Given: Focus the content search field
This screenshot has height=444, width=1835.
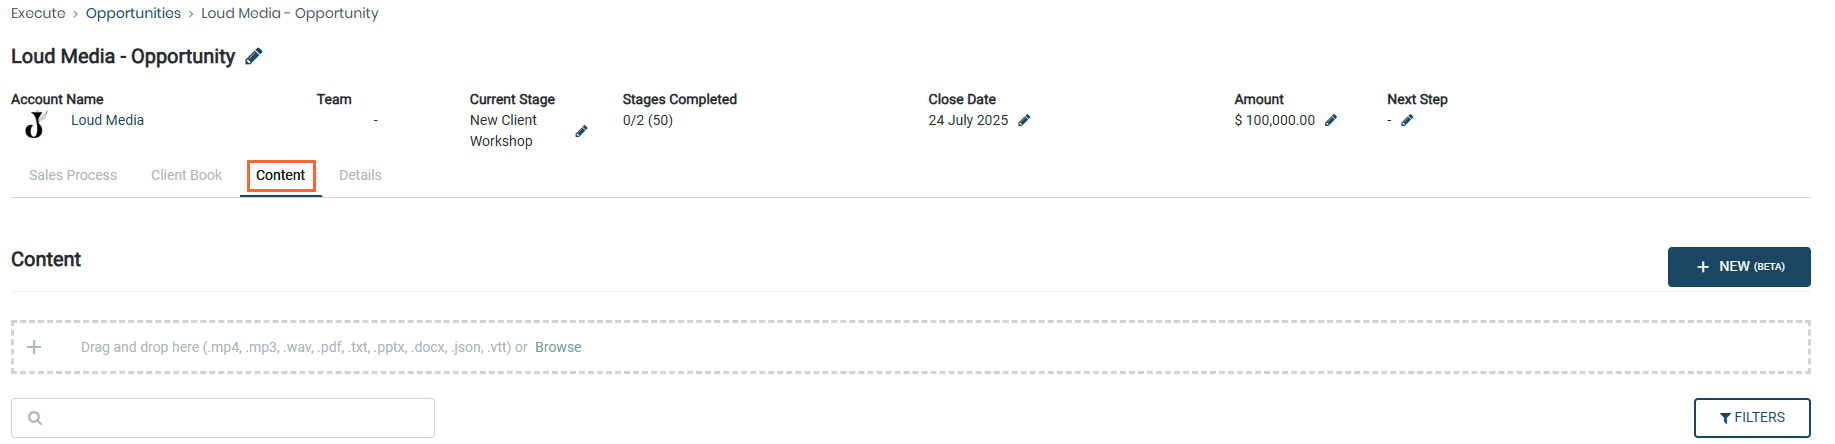Looking at the screenshot, I should pos(223,418).
